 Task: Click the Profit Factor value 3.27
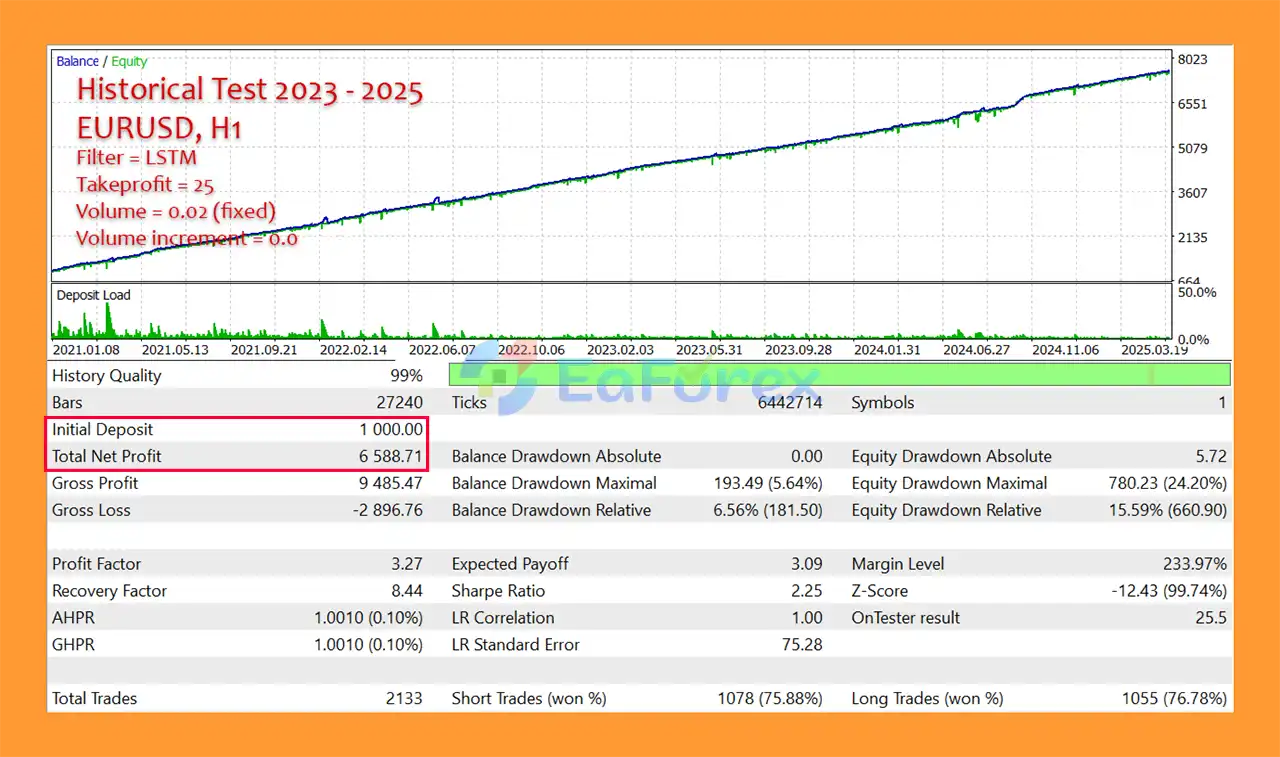pyautogui.click(x=406, y=564)
